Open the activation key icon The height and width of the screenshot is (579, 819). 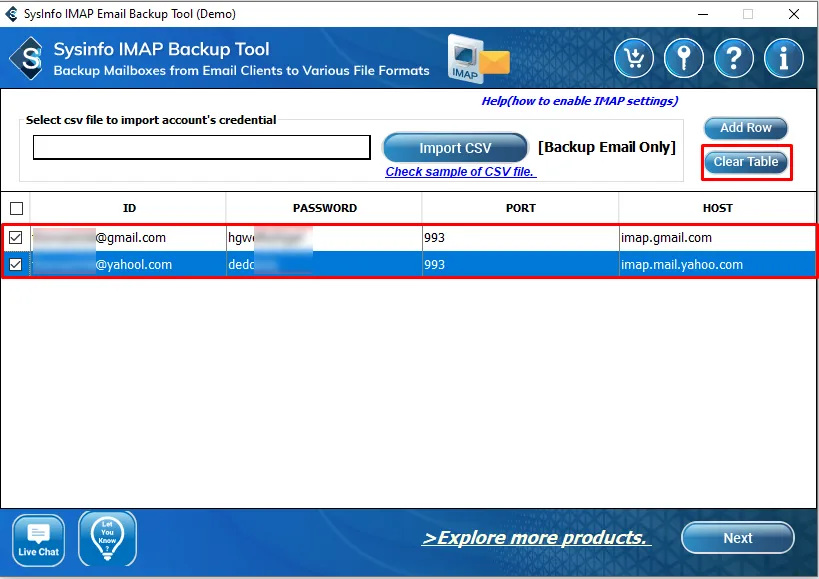pos(684,58)
